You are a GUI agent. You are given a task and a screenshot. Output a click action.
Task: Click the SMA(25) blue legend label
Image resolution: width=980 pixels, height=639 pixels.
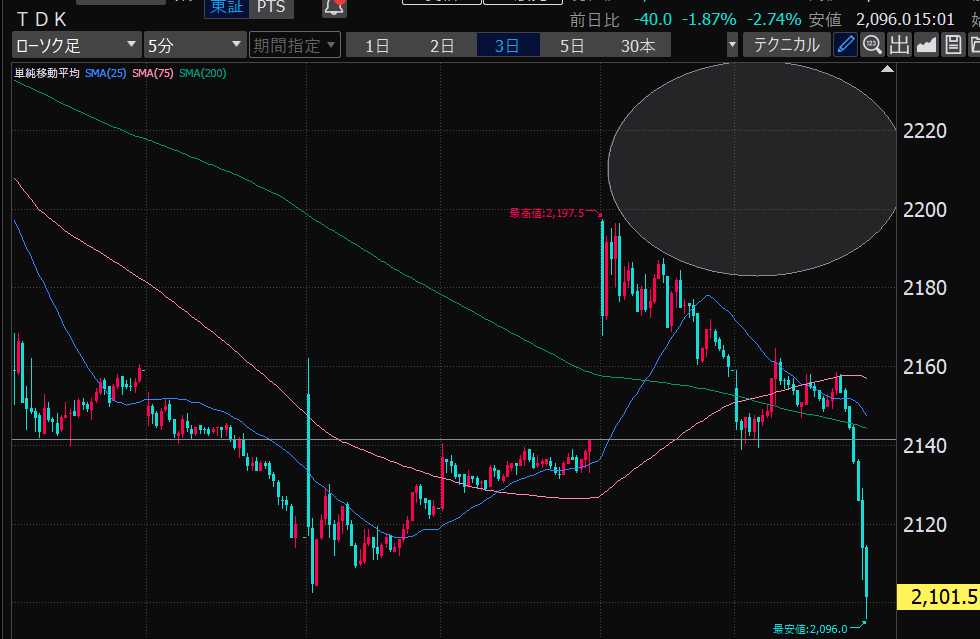(106, 73)
